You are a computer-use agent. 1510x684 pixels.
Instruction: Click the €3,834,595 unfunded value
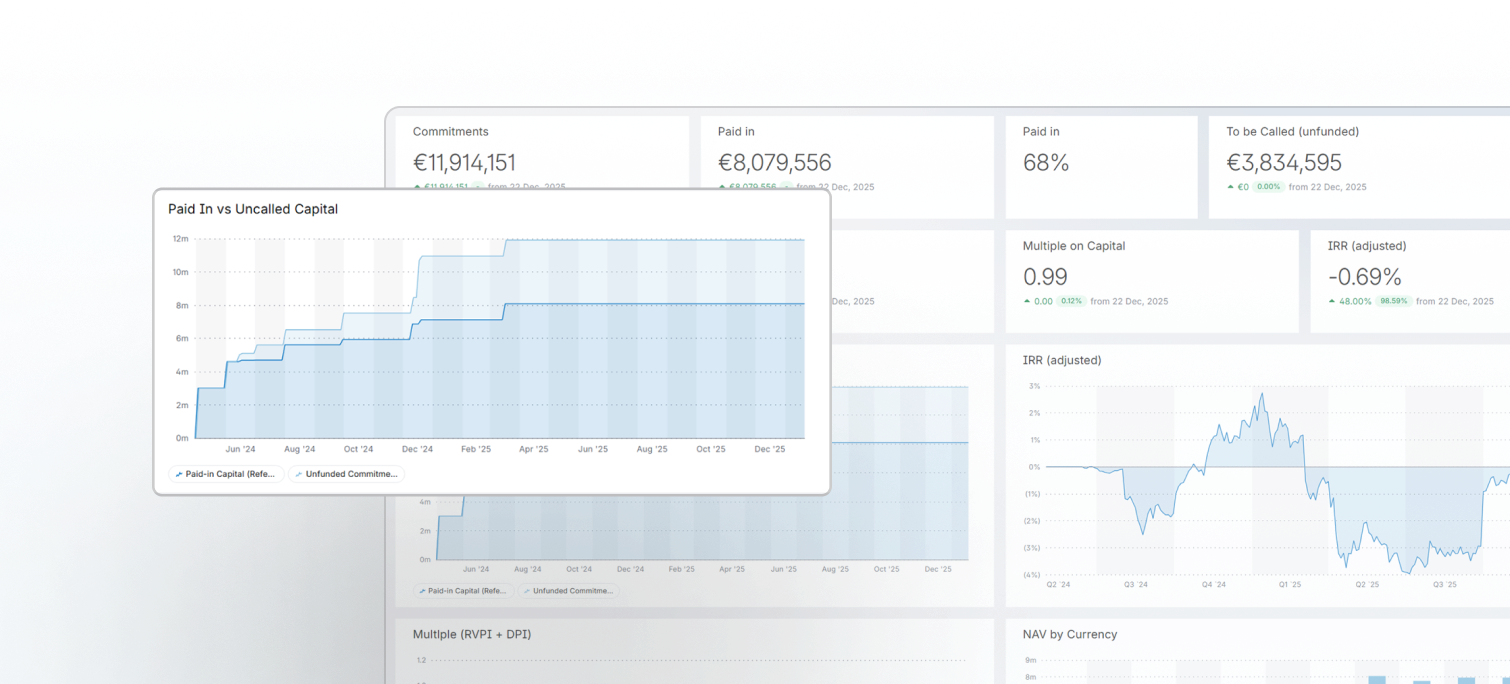tap(1284, 162)
